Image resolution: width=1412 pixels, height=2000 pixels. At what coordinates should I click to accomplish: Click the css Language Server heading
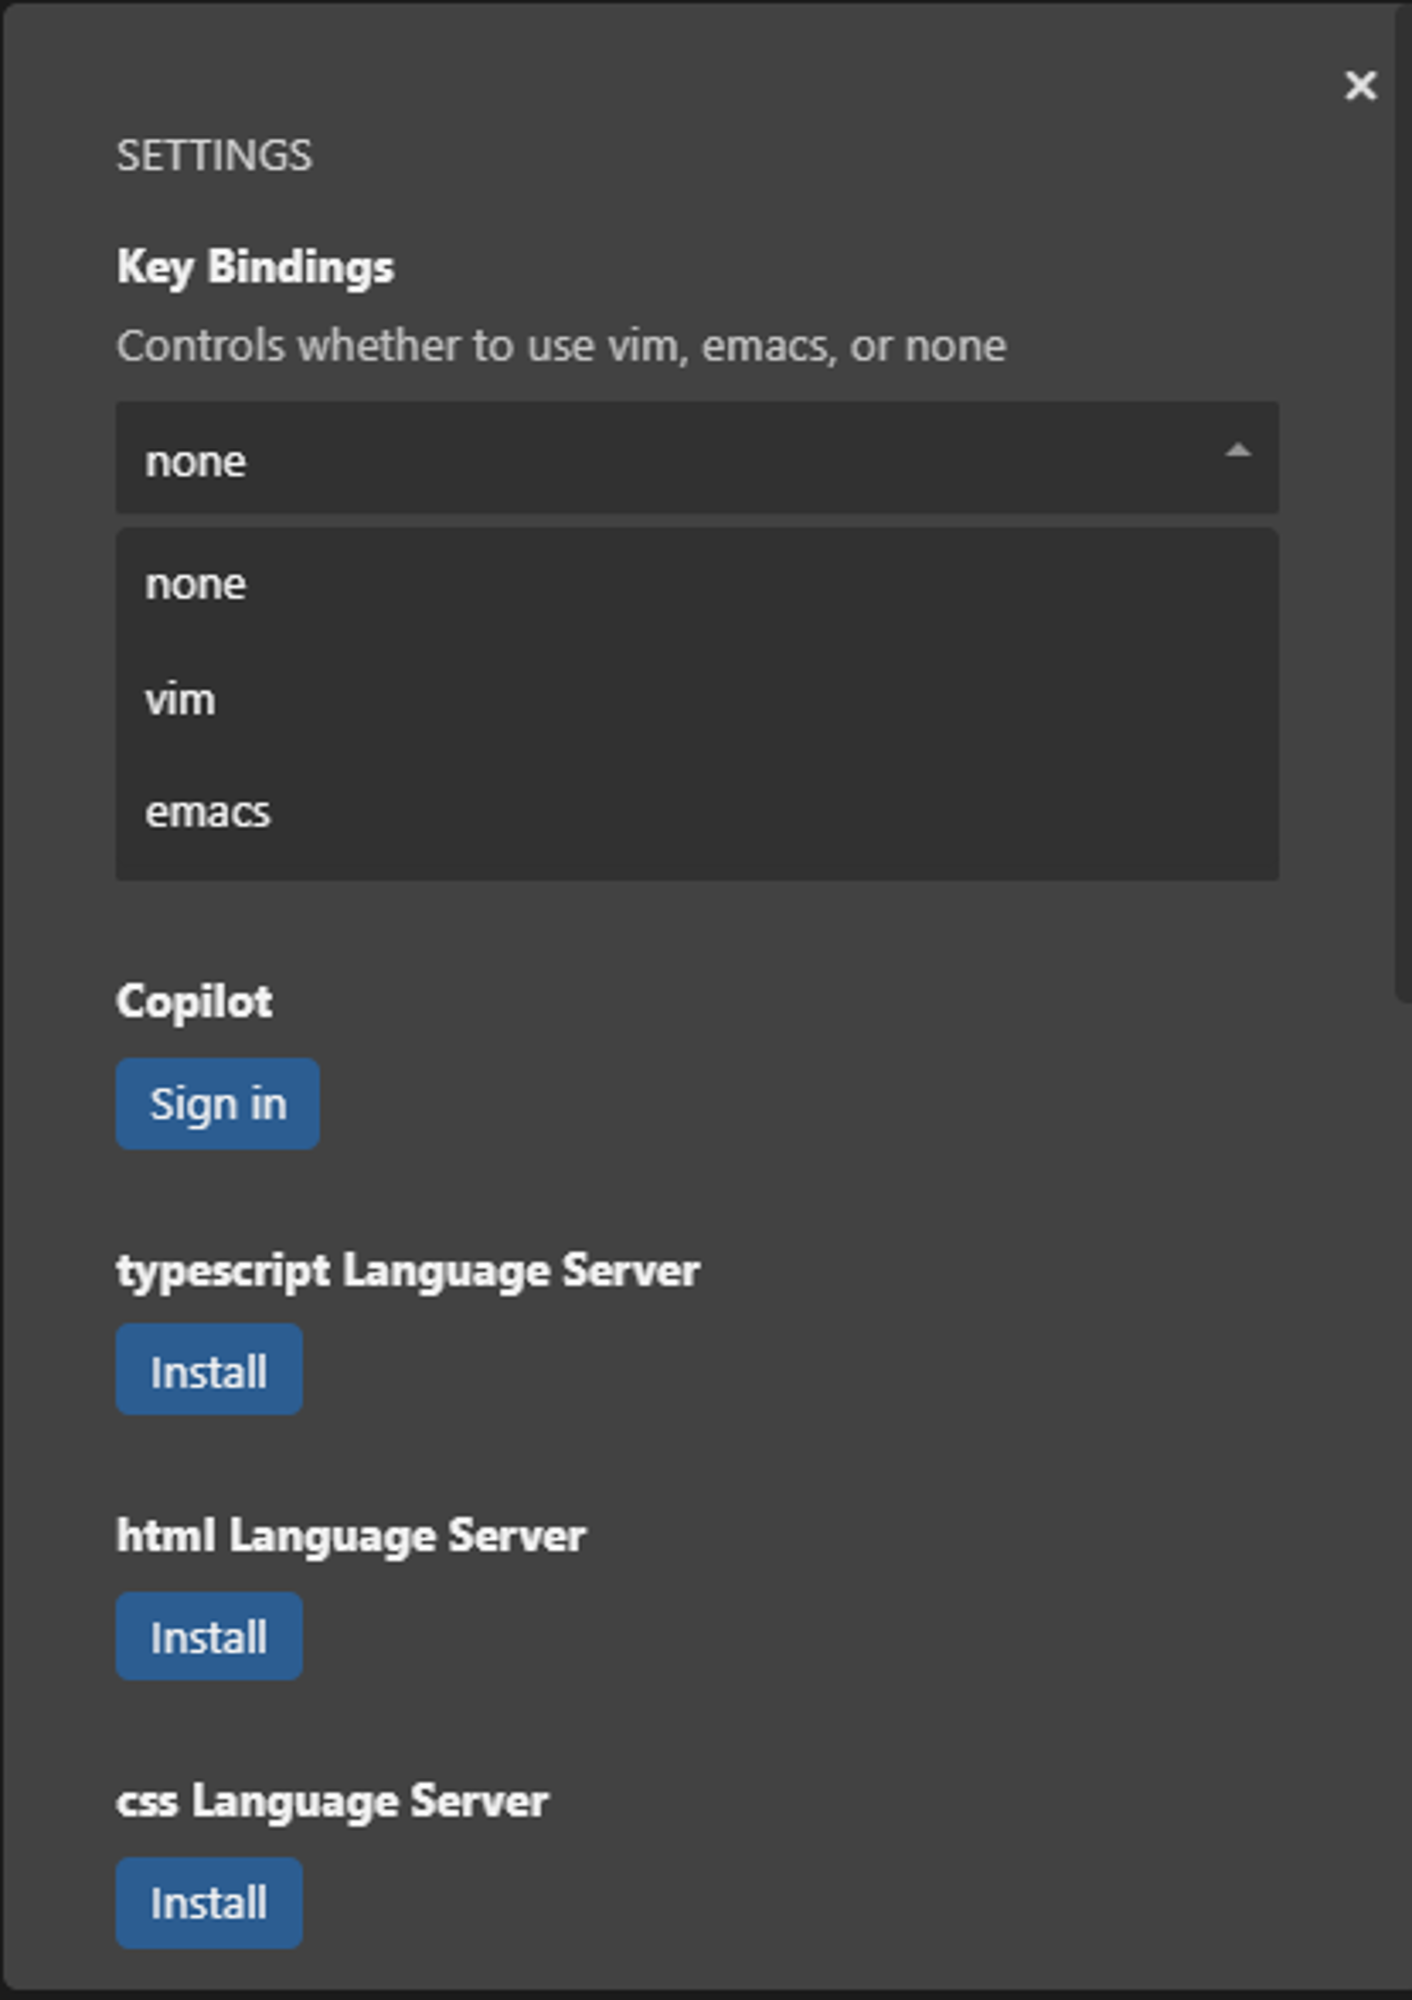coord(332,1802)
